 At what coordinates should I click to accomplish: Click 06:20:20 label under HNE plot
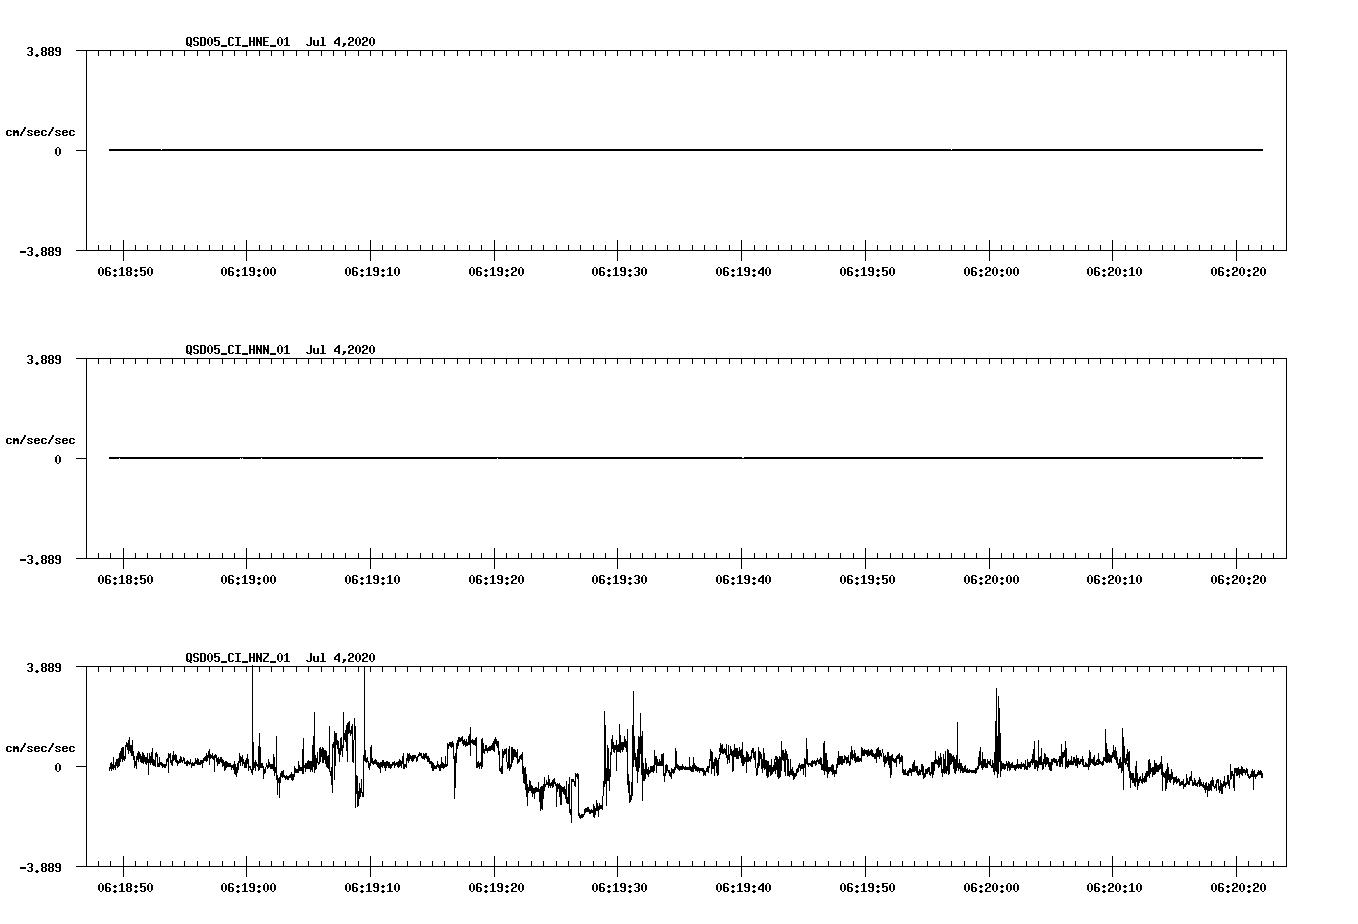tap(1238, 272)
